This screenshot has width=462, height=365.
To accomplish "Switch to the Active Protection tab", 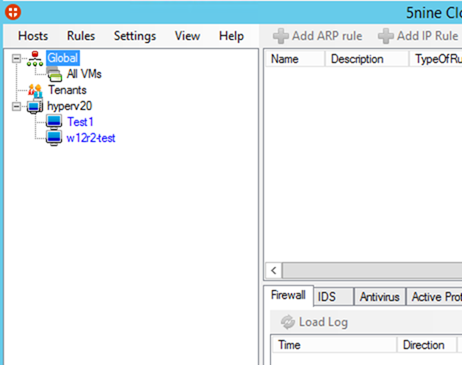I will (x=434, y=297).
